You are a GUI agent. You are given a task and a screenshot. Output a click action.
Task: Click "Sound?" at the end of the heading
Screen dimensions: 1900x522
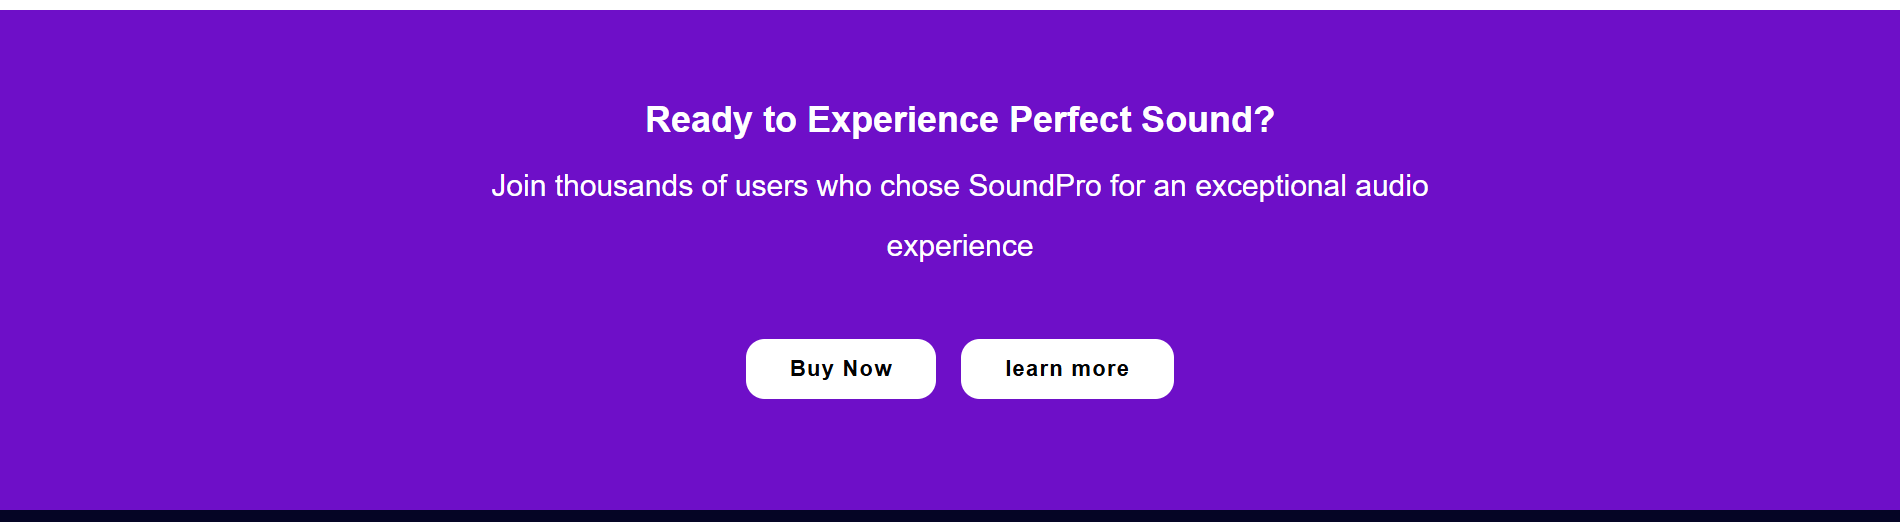point(1207,120)
